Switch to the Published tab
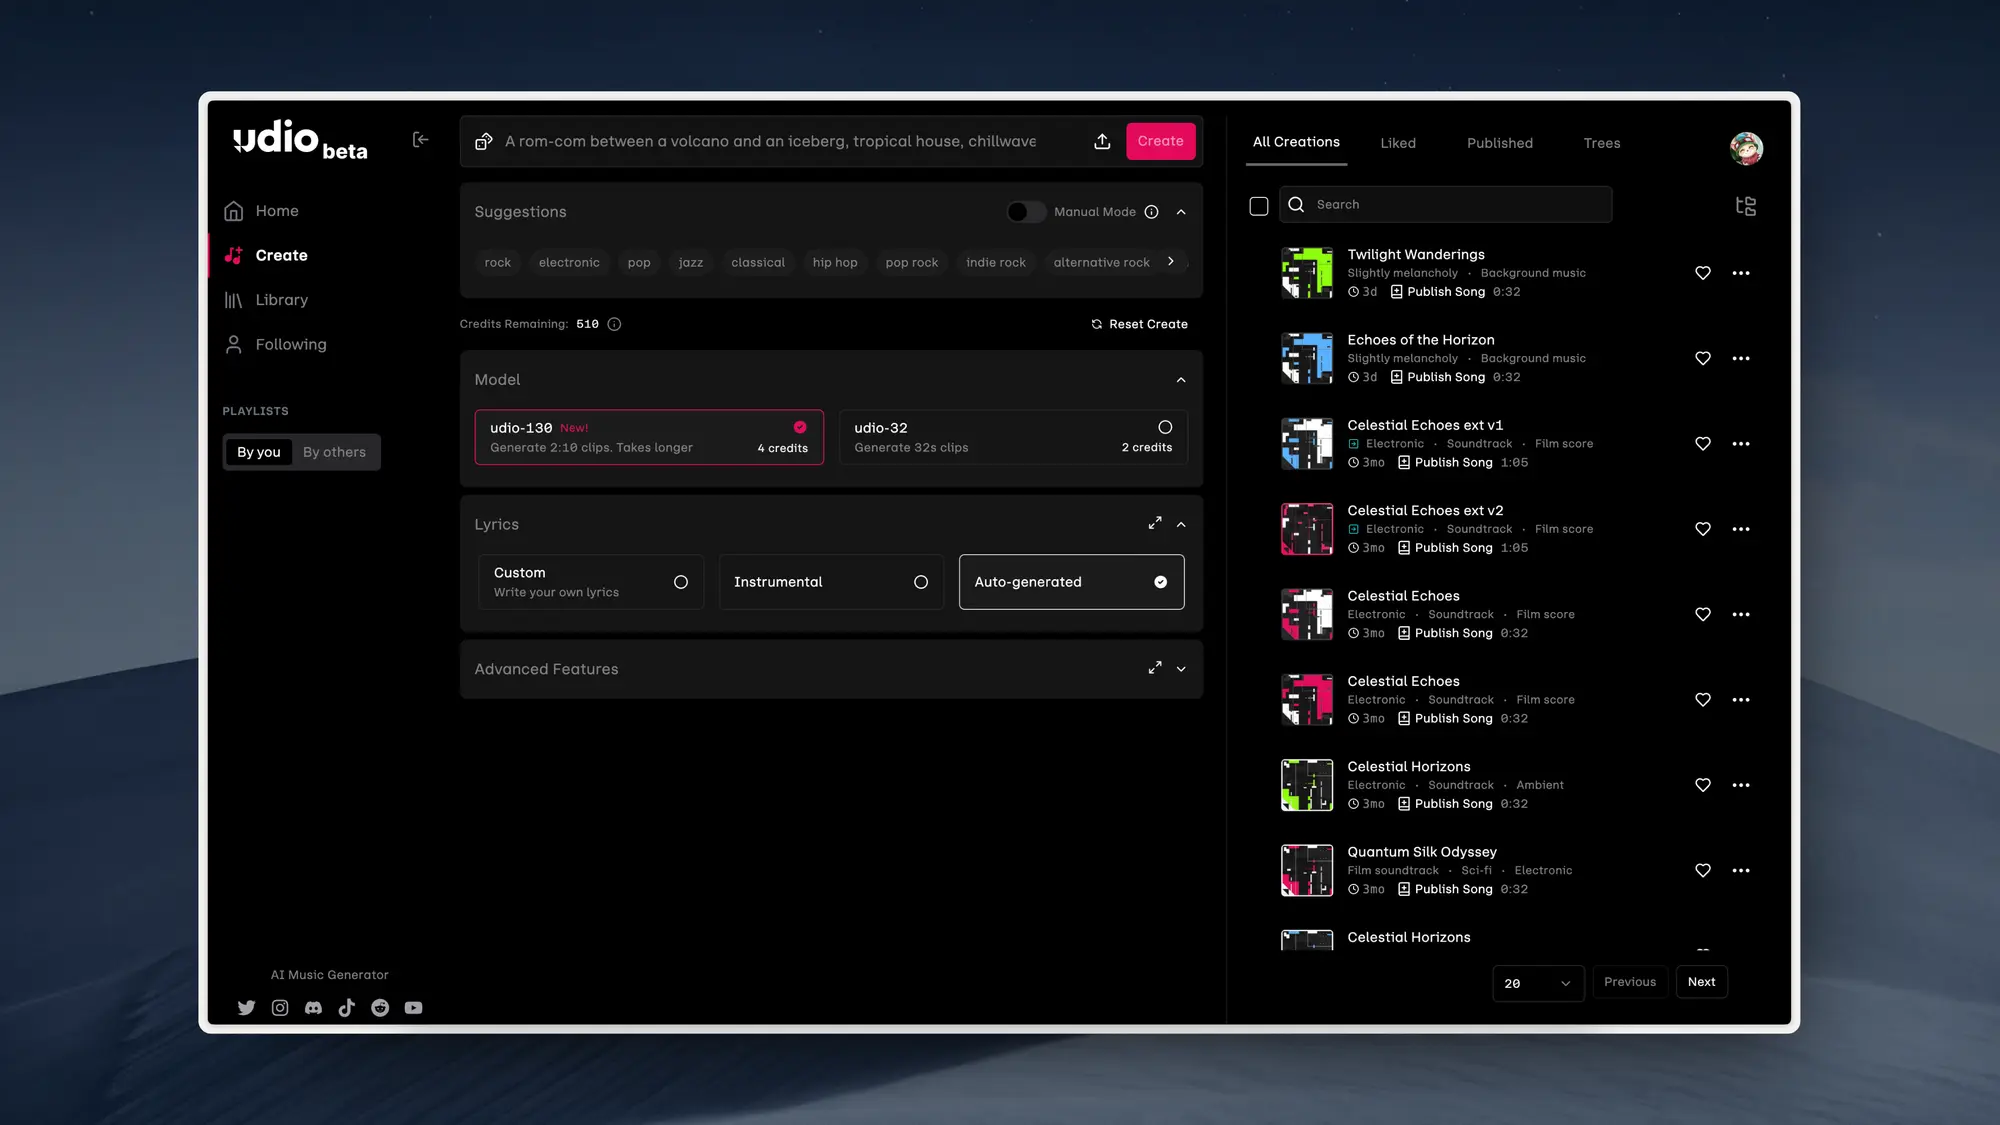Screen dimensions: 2000x1125 pos(1499,142)
